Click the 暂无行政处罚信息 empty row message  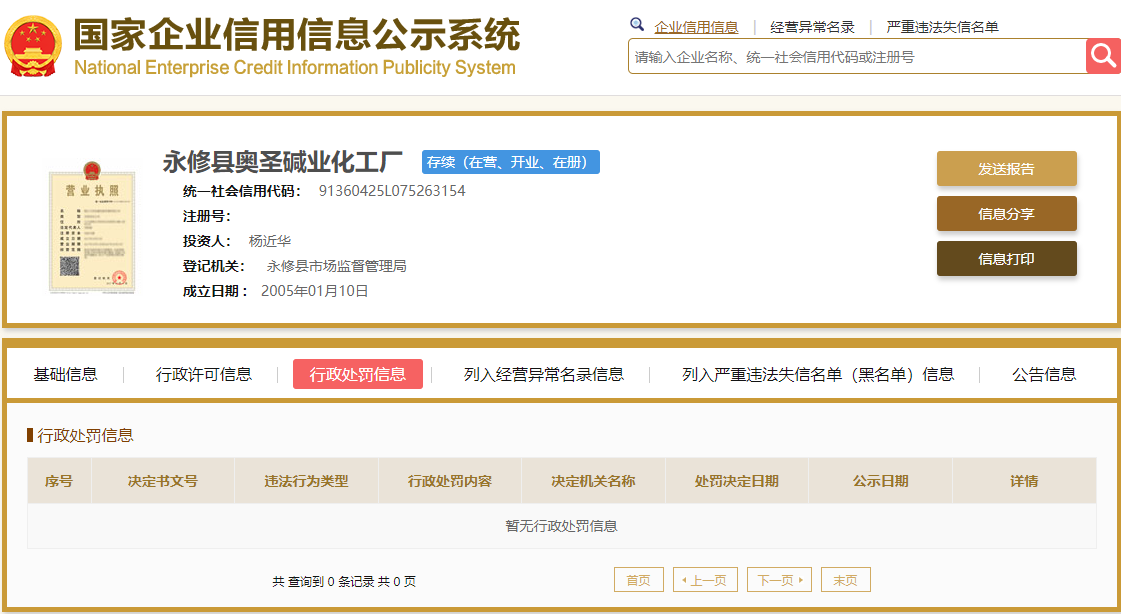pos(561,526)
